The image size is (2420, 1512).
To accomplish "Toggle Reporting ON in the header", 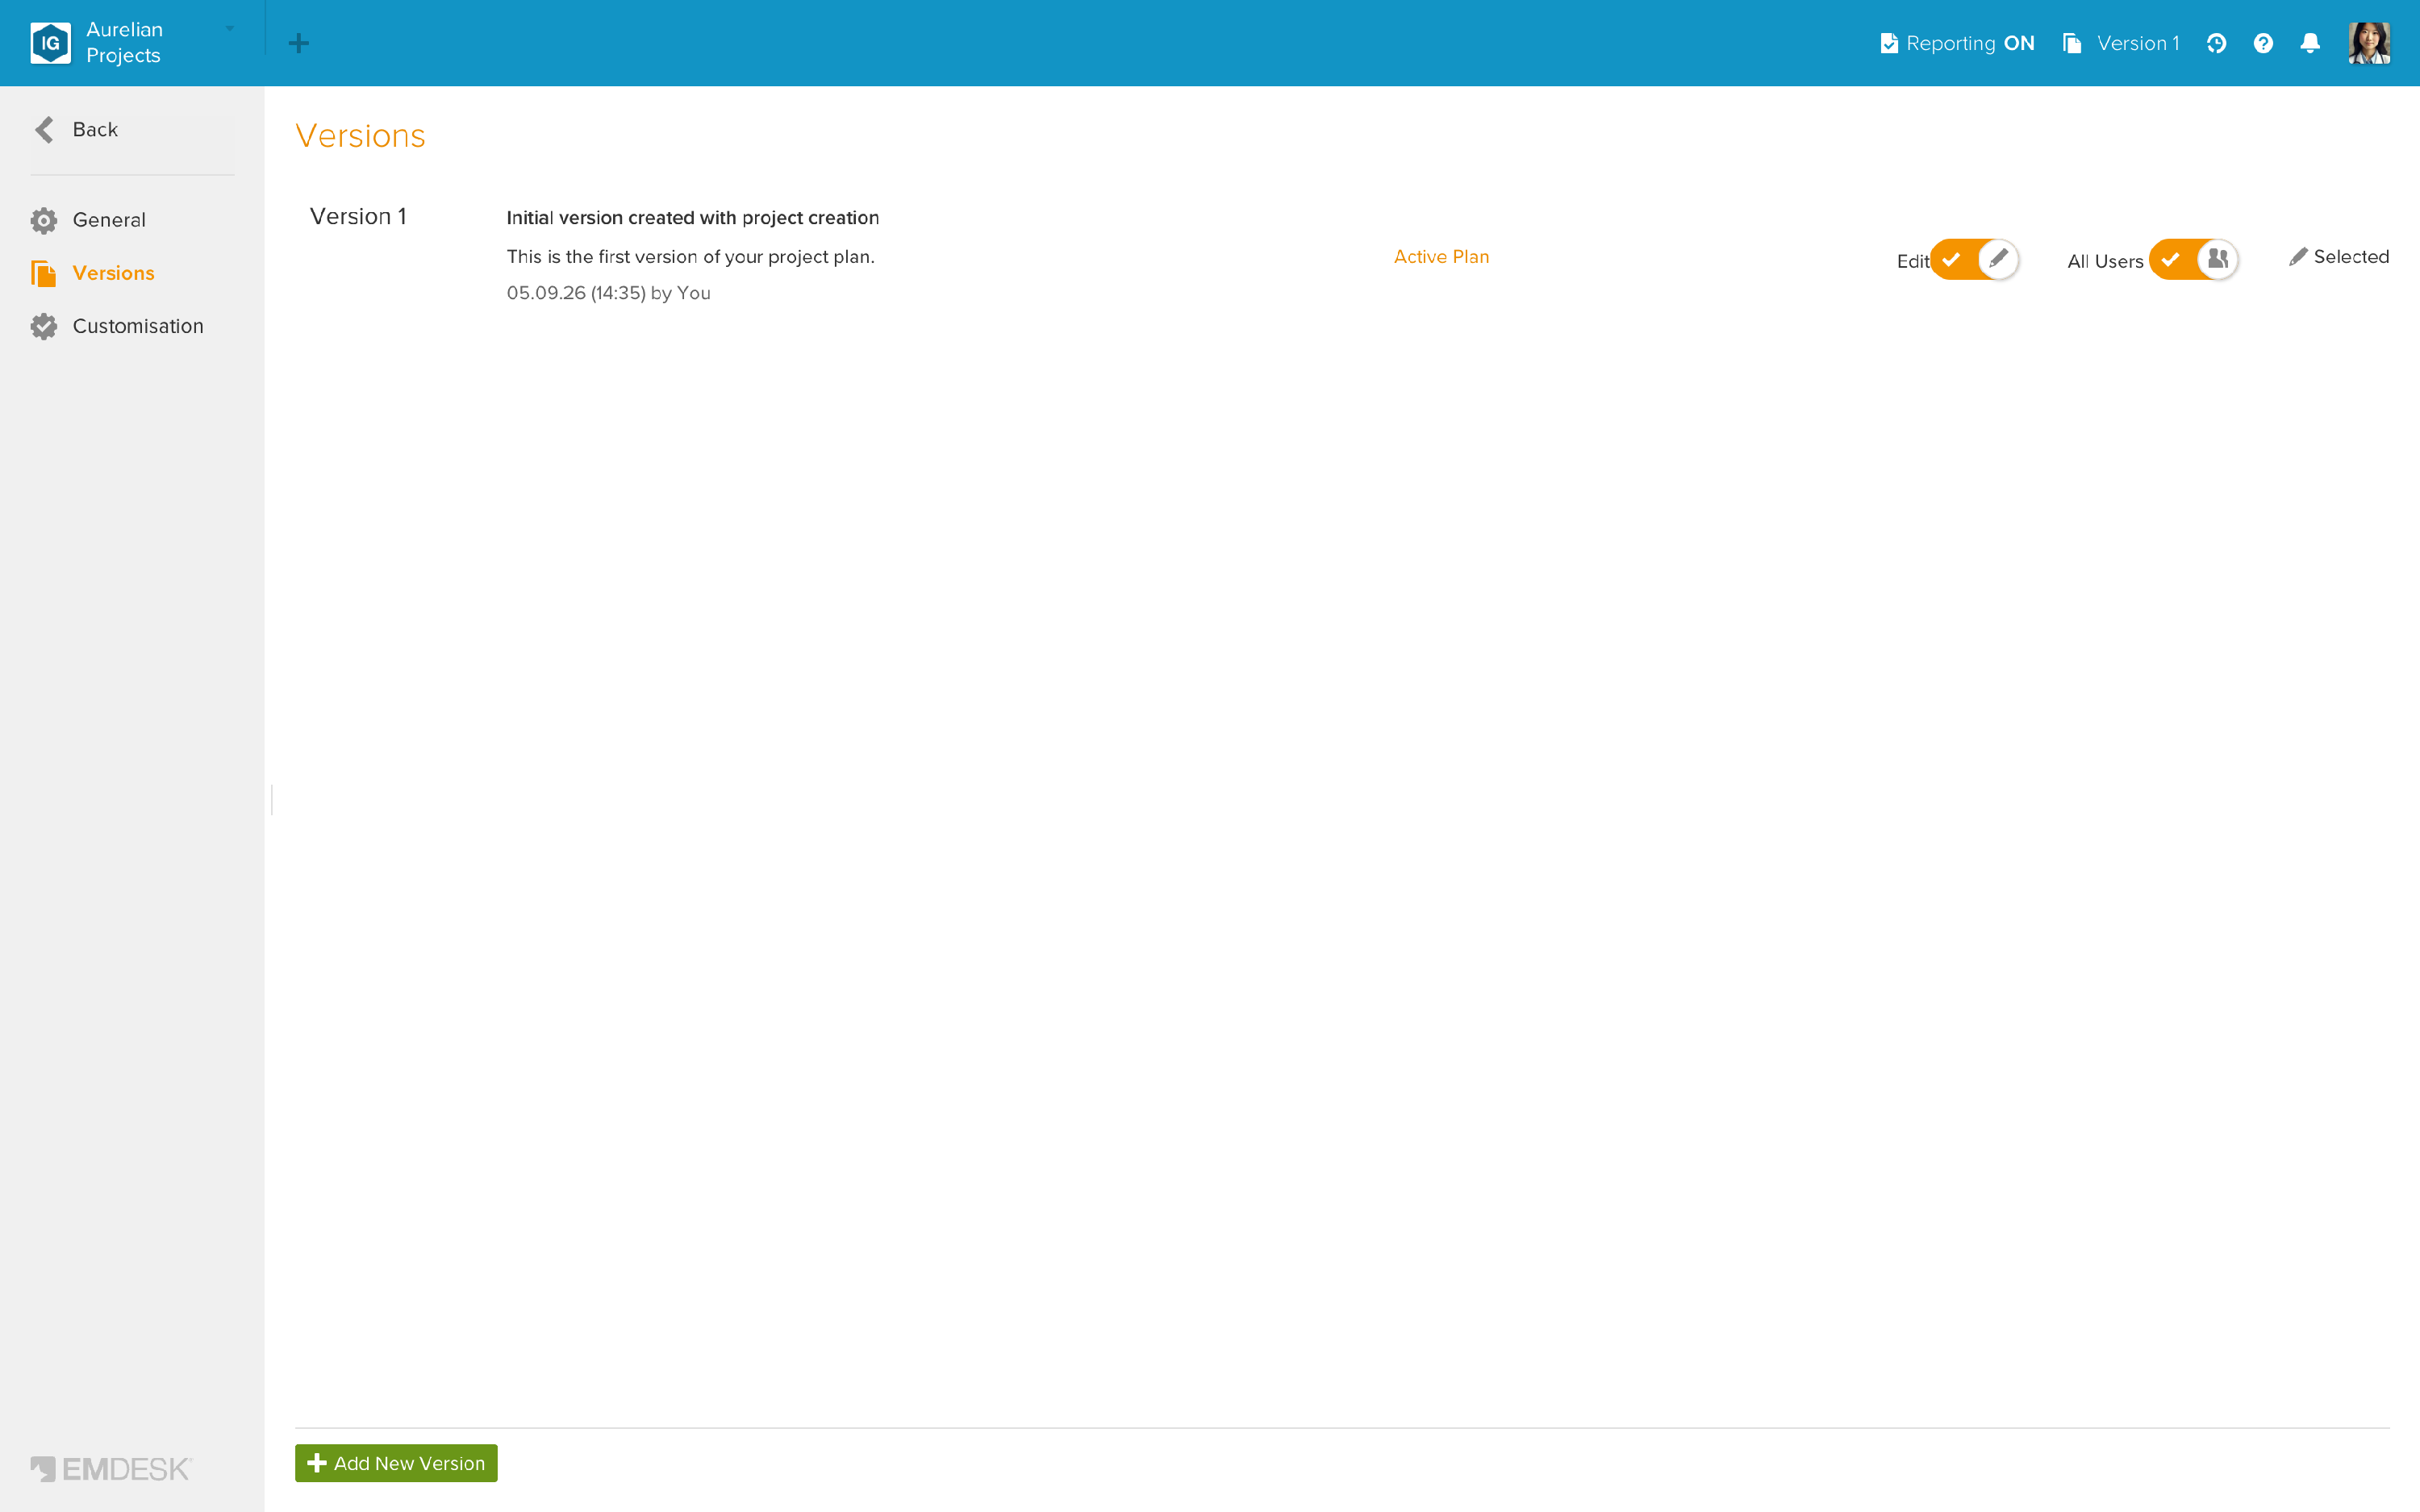I will (x=1957, y=43).
